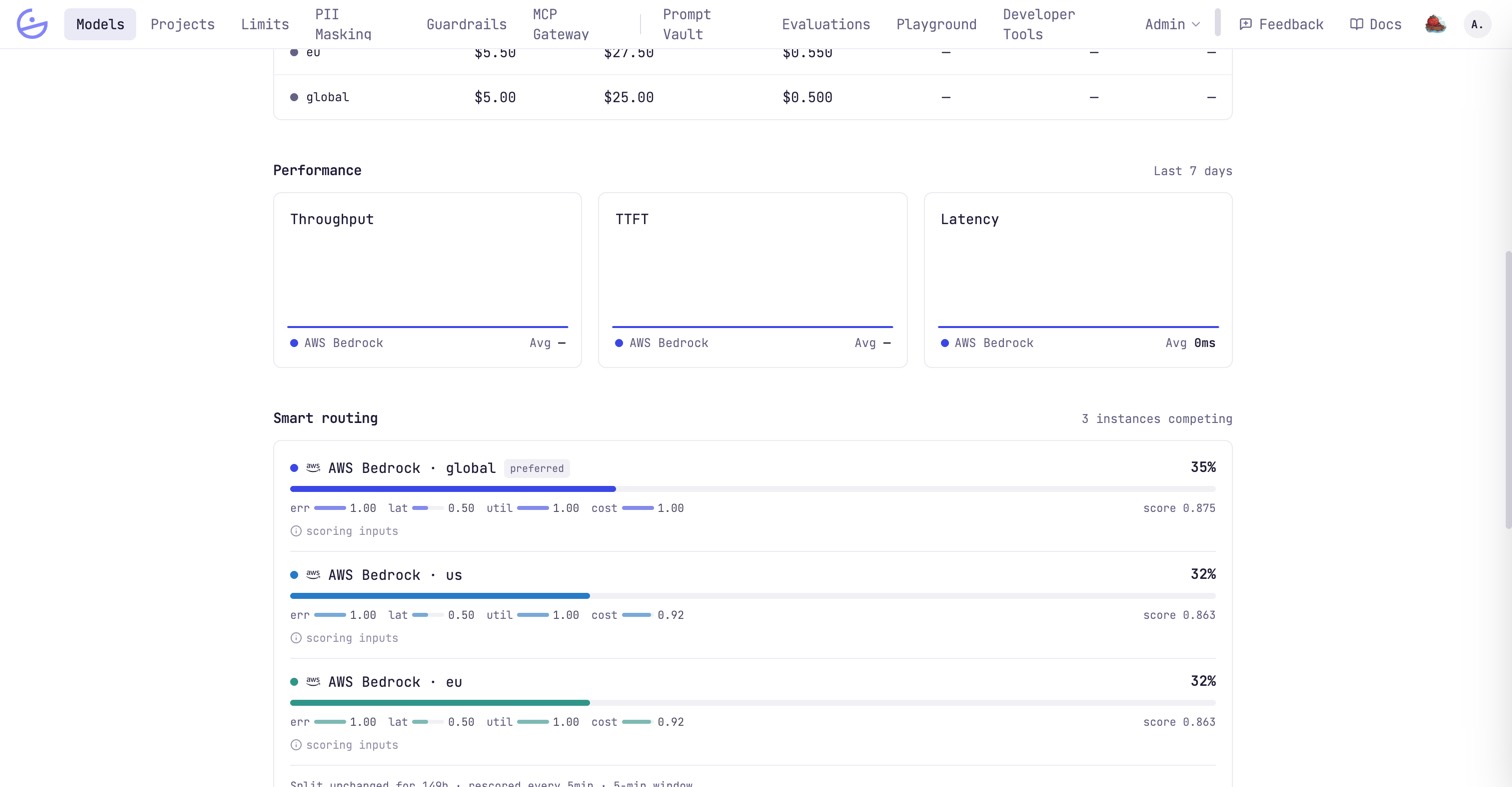Click the red avatar icon in header
The image size is (1512, 787).
click(1436, 24)
